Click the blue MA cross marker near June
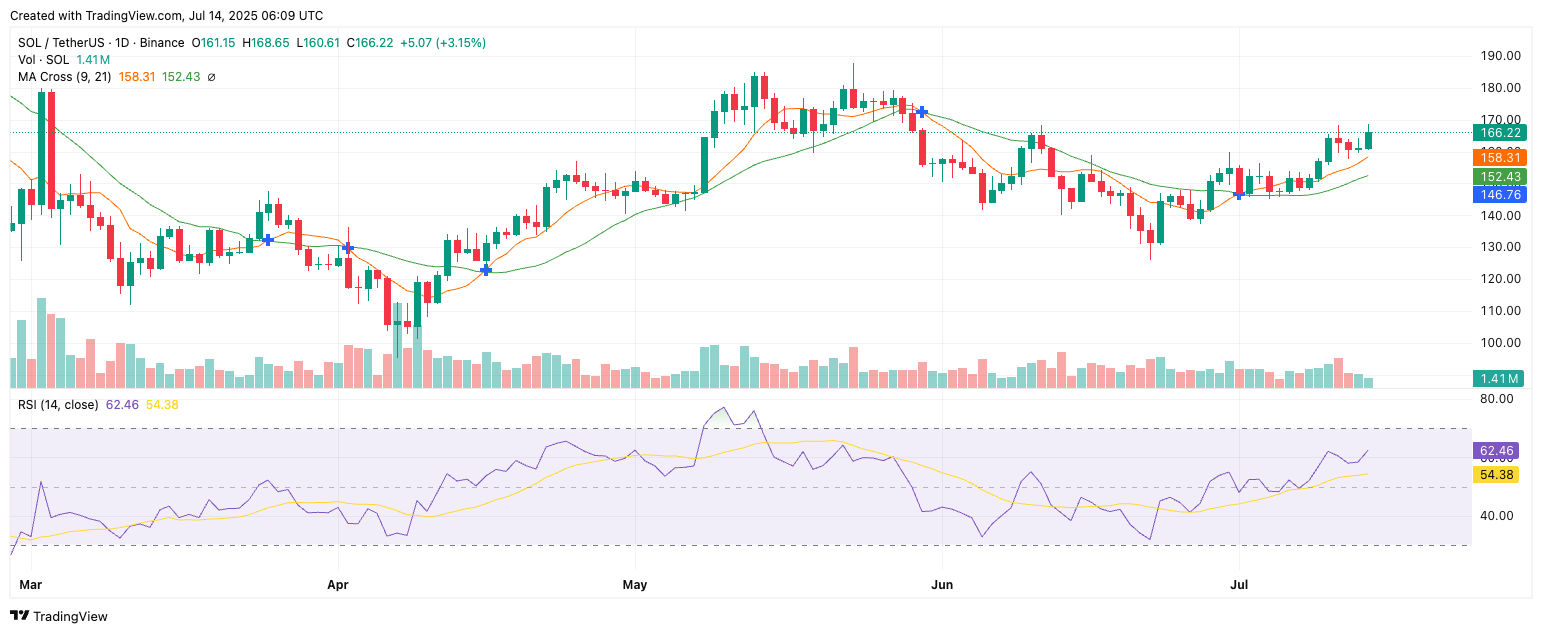1542x633 pixels. click(922, 111)
